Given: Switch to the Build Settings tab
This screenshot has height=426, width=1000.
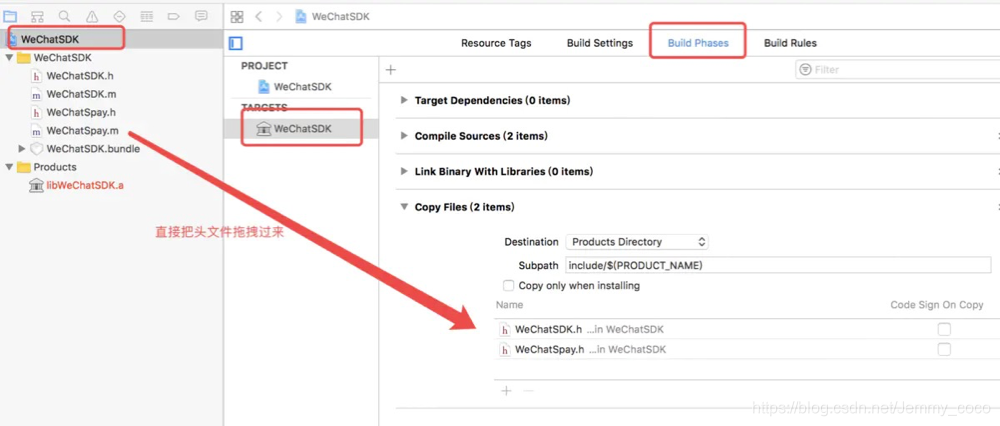Looking at the screenshot, I should (599, 43).
